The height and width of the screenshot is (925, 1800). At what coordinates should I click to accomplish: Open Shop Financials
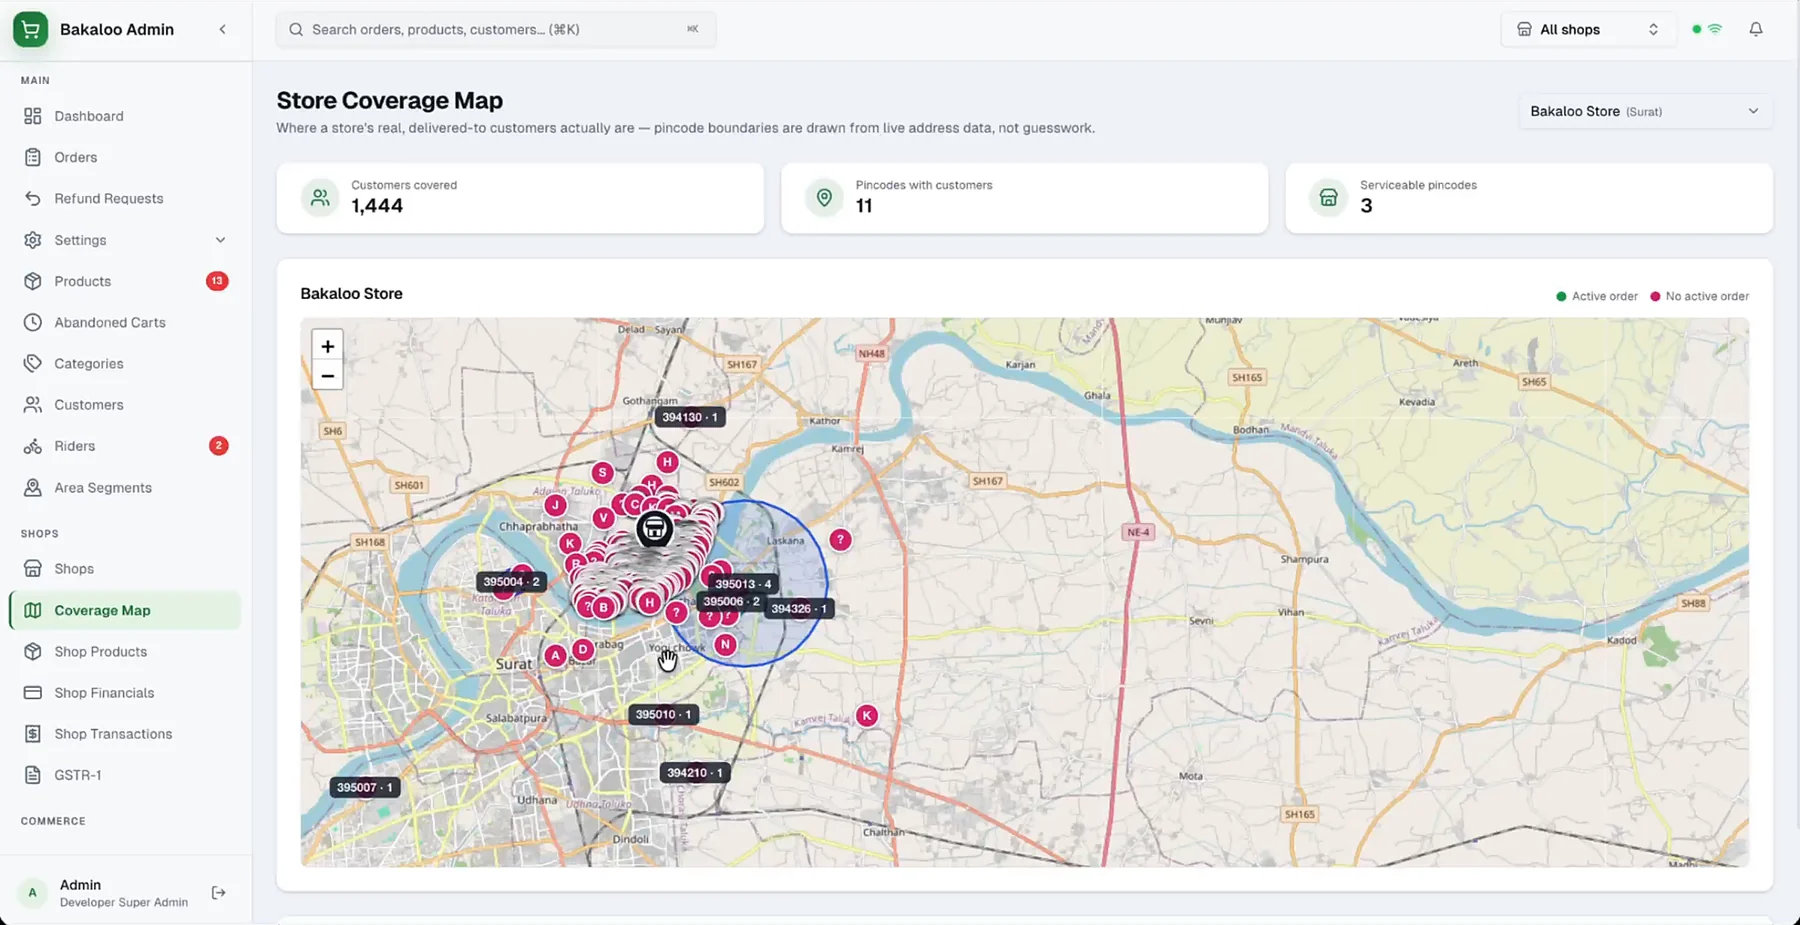pyautogui.click(x=125, y=693)
